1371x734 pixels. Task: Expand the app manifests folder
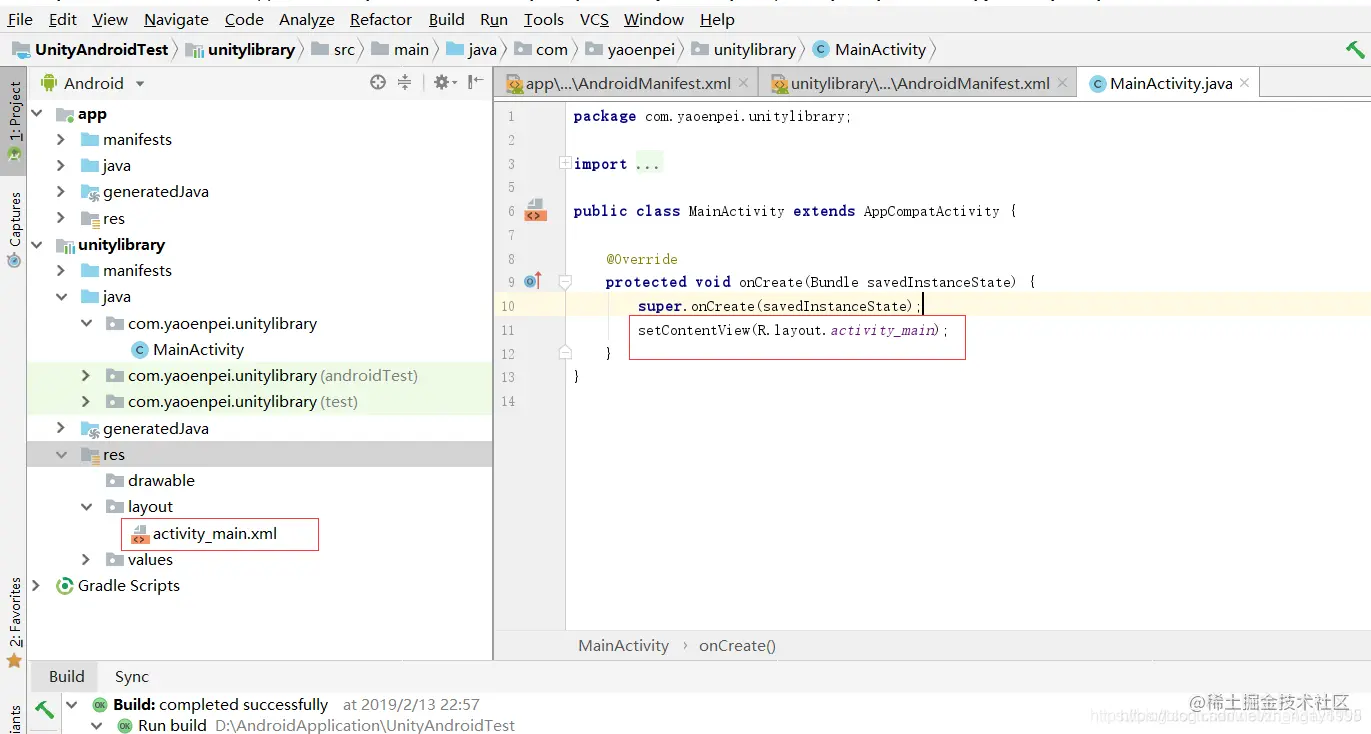coord(61,139)
